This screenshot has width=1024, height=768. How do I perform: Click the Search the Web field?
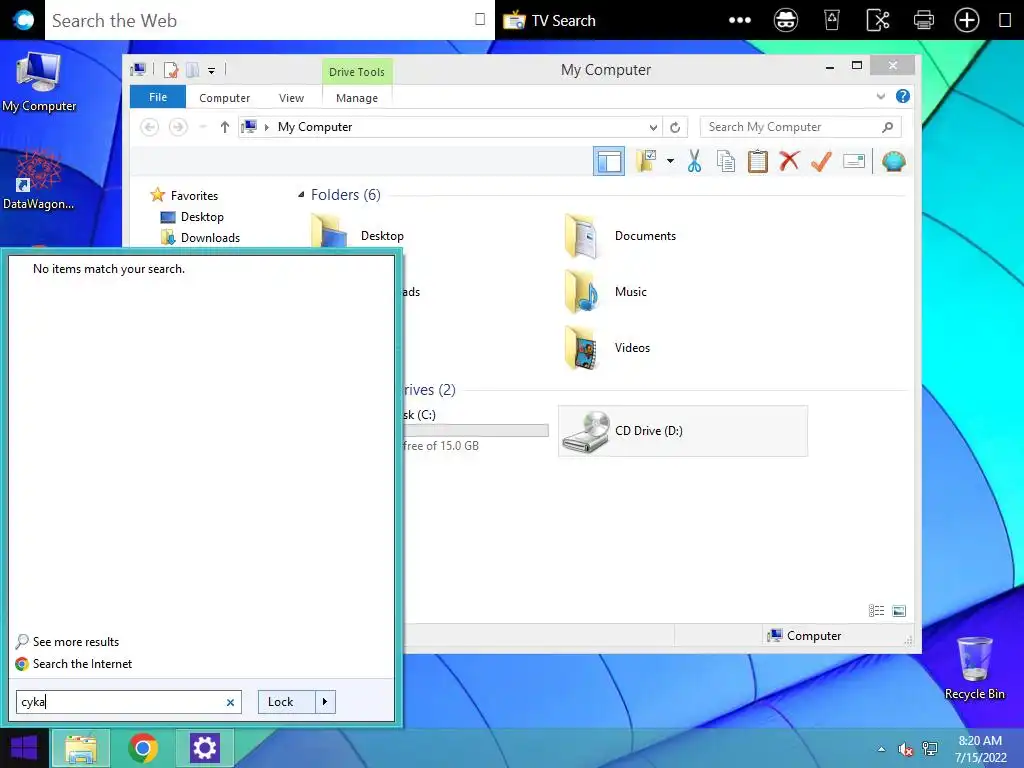coord(270,20)
